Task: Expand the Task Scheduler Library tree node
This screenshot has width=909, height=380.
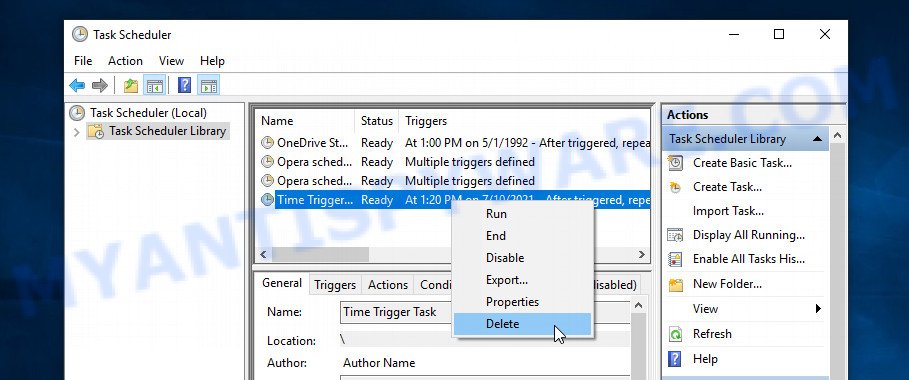Action: click(77, 132)
